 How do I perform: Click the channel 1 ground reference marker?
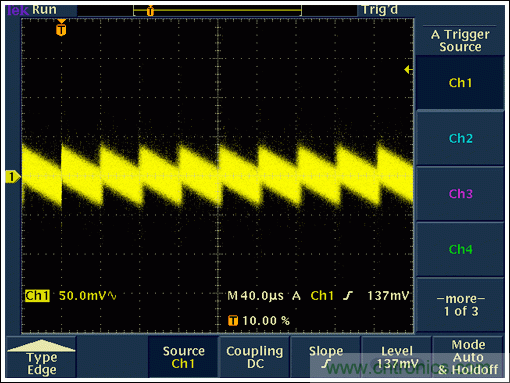coord(13,177)
